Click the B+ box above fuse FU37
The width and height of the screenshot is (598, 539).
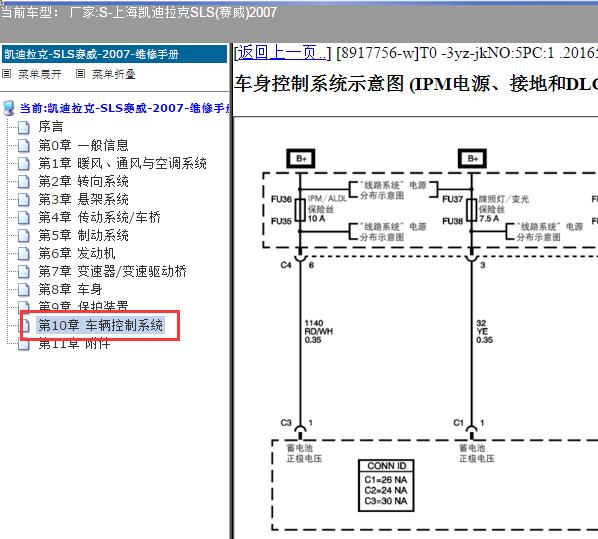tap(472, 158)
